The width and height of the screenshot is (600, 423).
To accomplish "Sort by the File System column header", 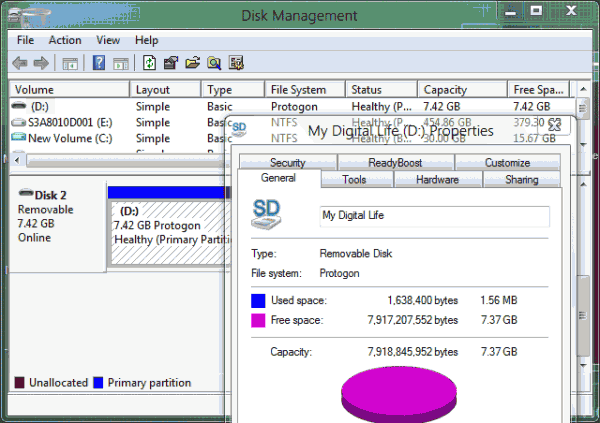I will point(305,90).
